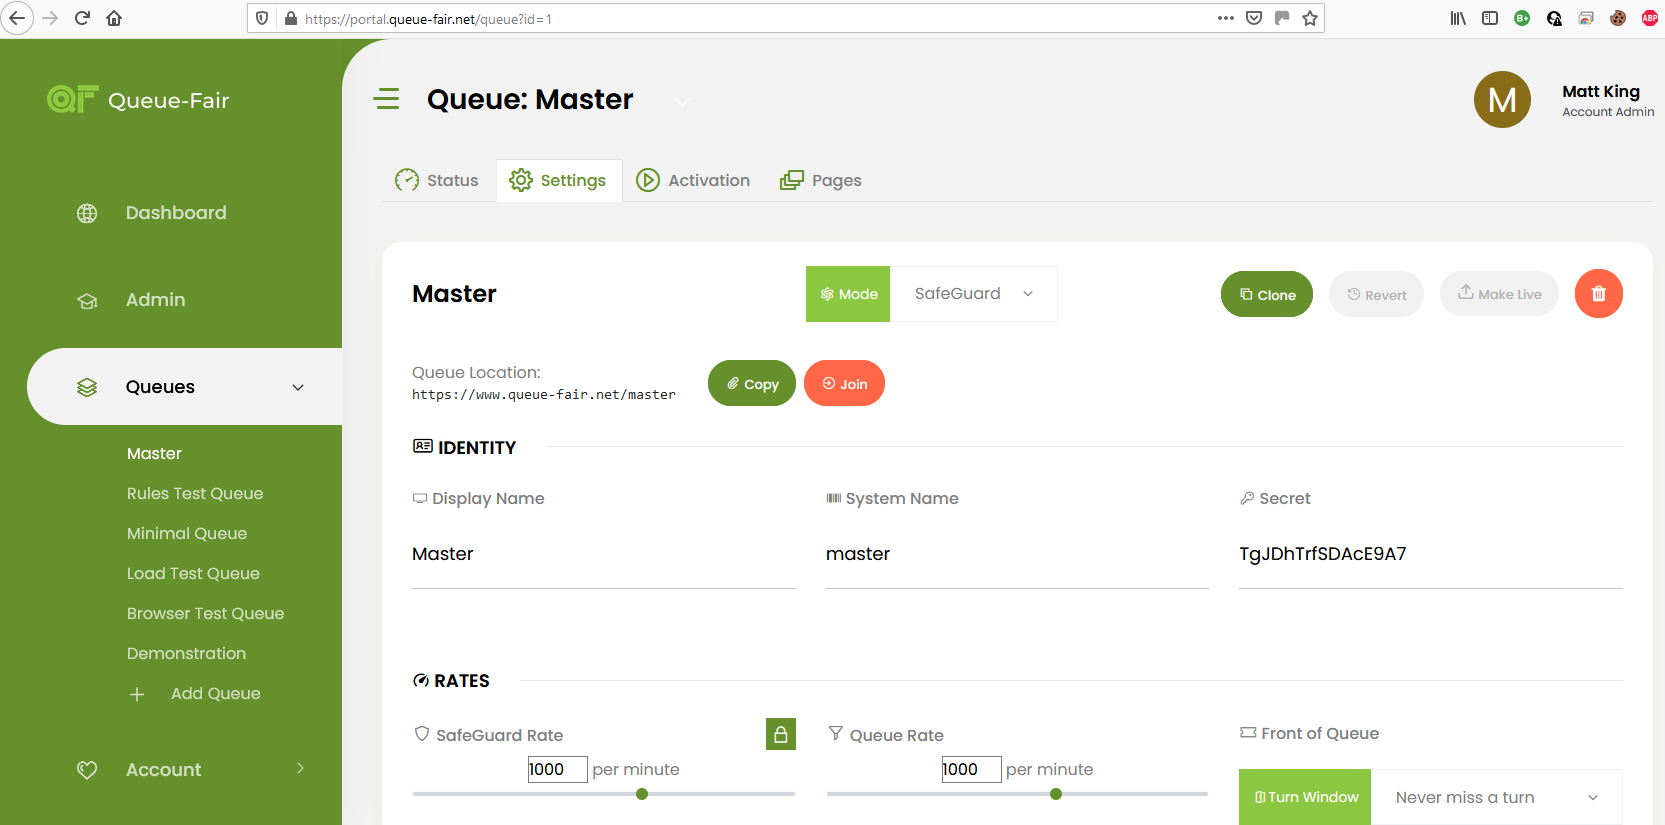Image resolution: width=1665 pixels, height=825 pixels.
Task: Click browser reload icon
Action: [82, 18]
